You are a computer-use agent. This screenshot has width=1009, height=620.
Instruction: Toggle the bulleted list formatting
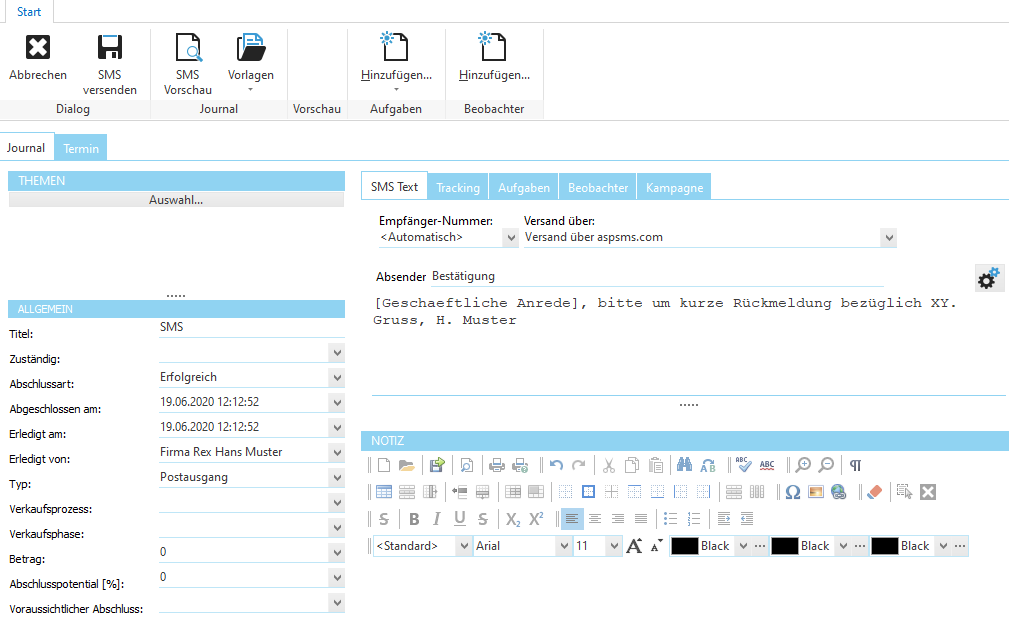pos(671,518)
